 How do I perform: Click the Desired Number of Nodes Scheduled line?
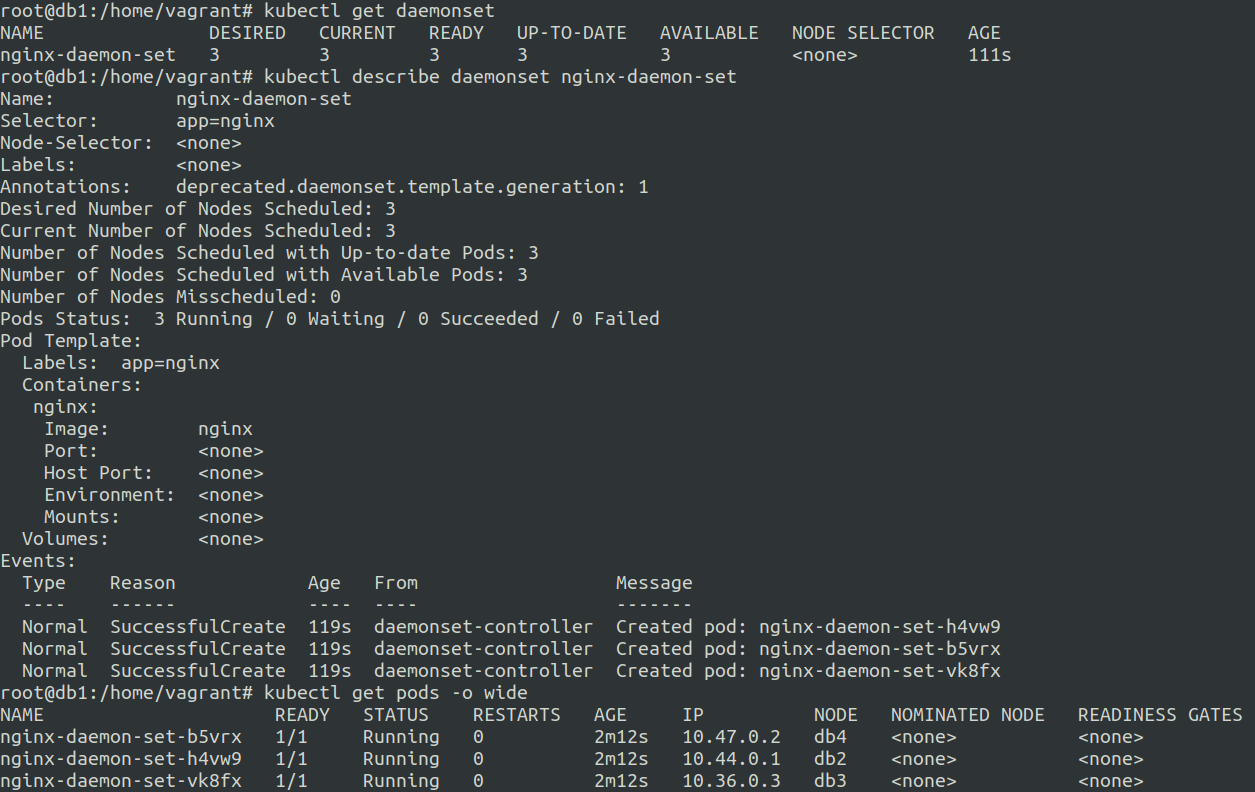[198, 209]
